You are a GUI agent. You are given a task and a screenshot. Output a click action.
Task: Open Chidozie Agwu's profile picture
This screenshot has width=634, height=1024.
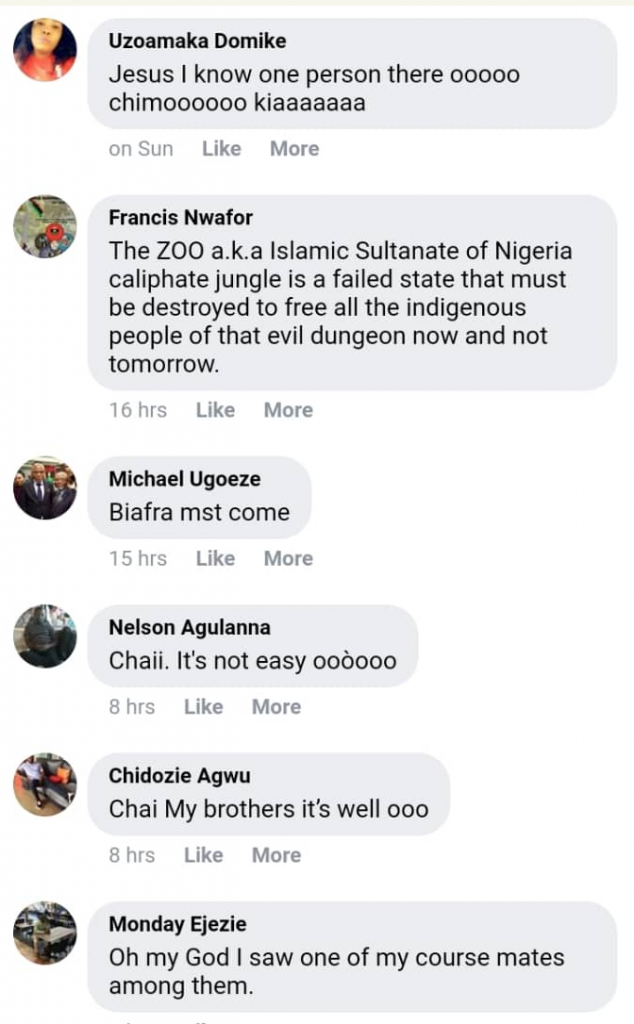point(45,784)
